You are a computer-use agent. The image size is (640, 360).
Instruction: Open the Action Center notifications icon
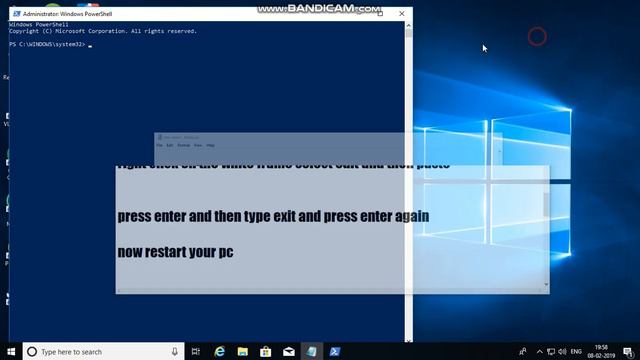(629, 351)
